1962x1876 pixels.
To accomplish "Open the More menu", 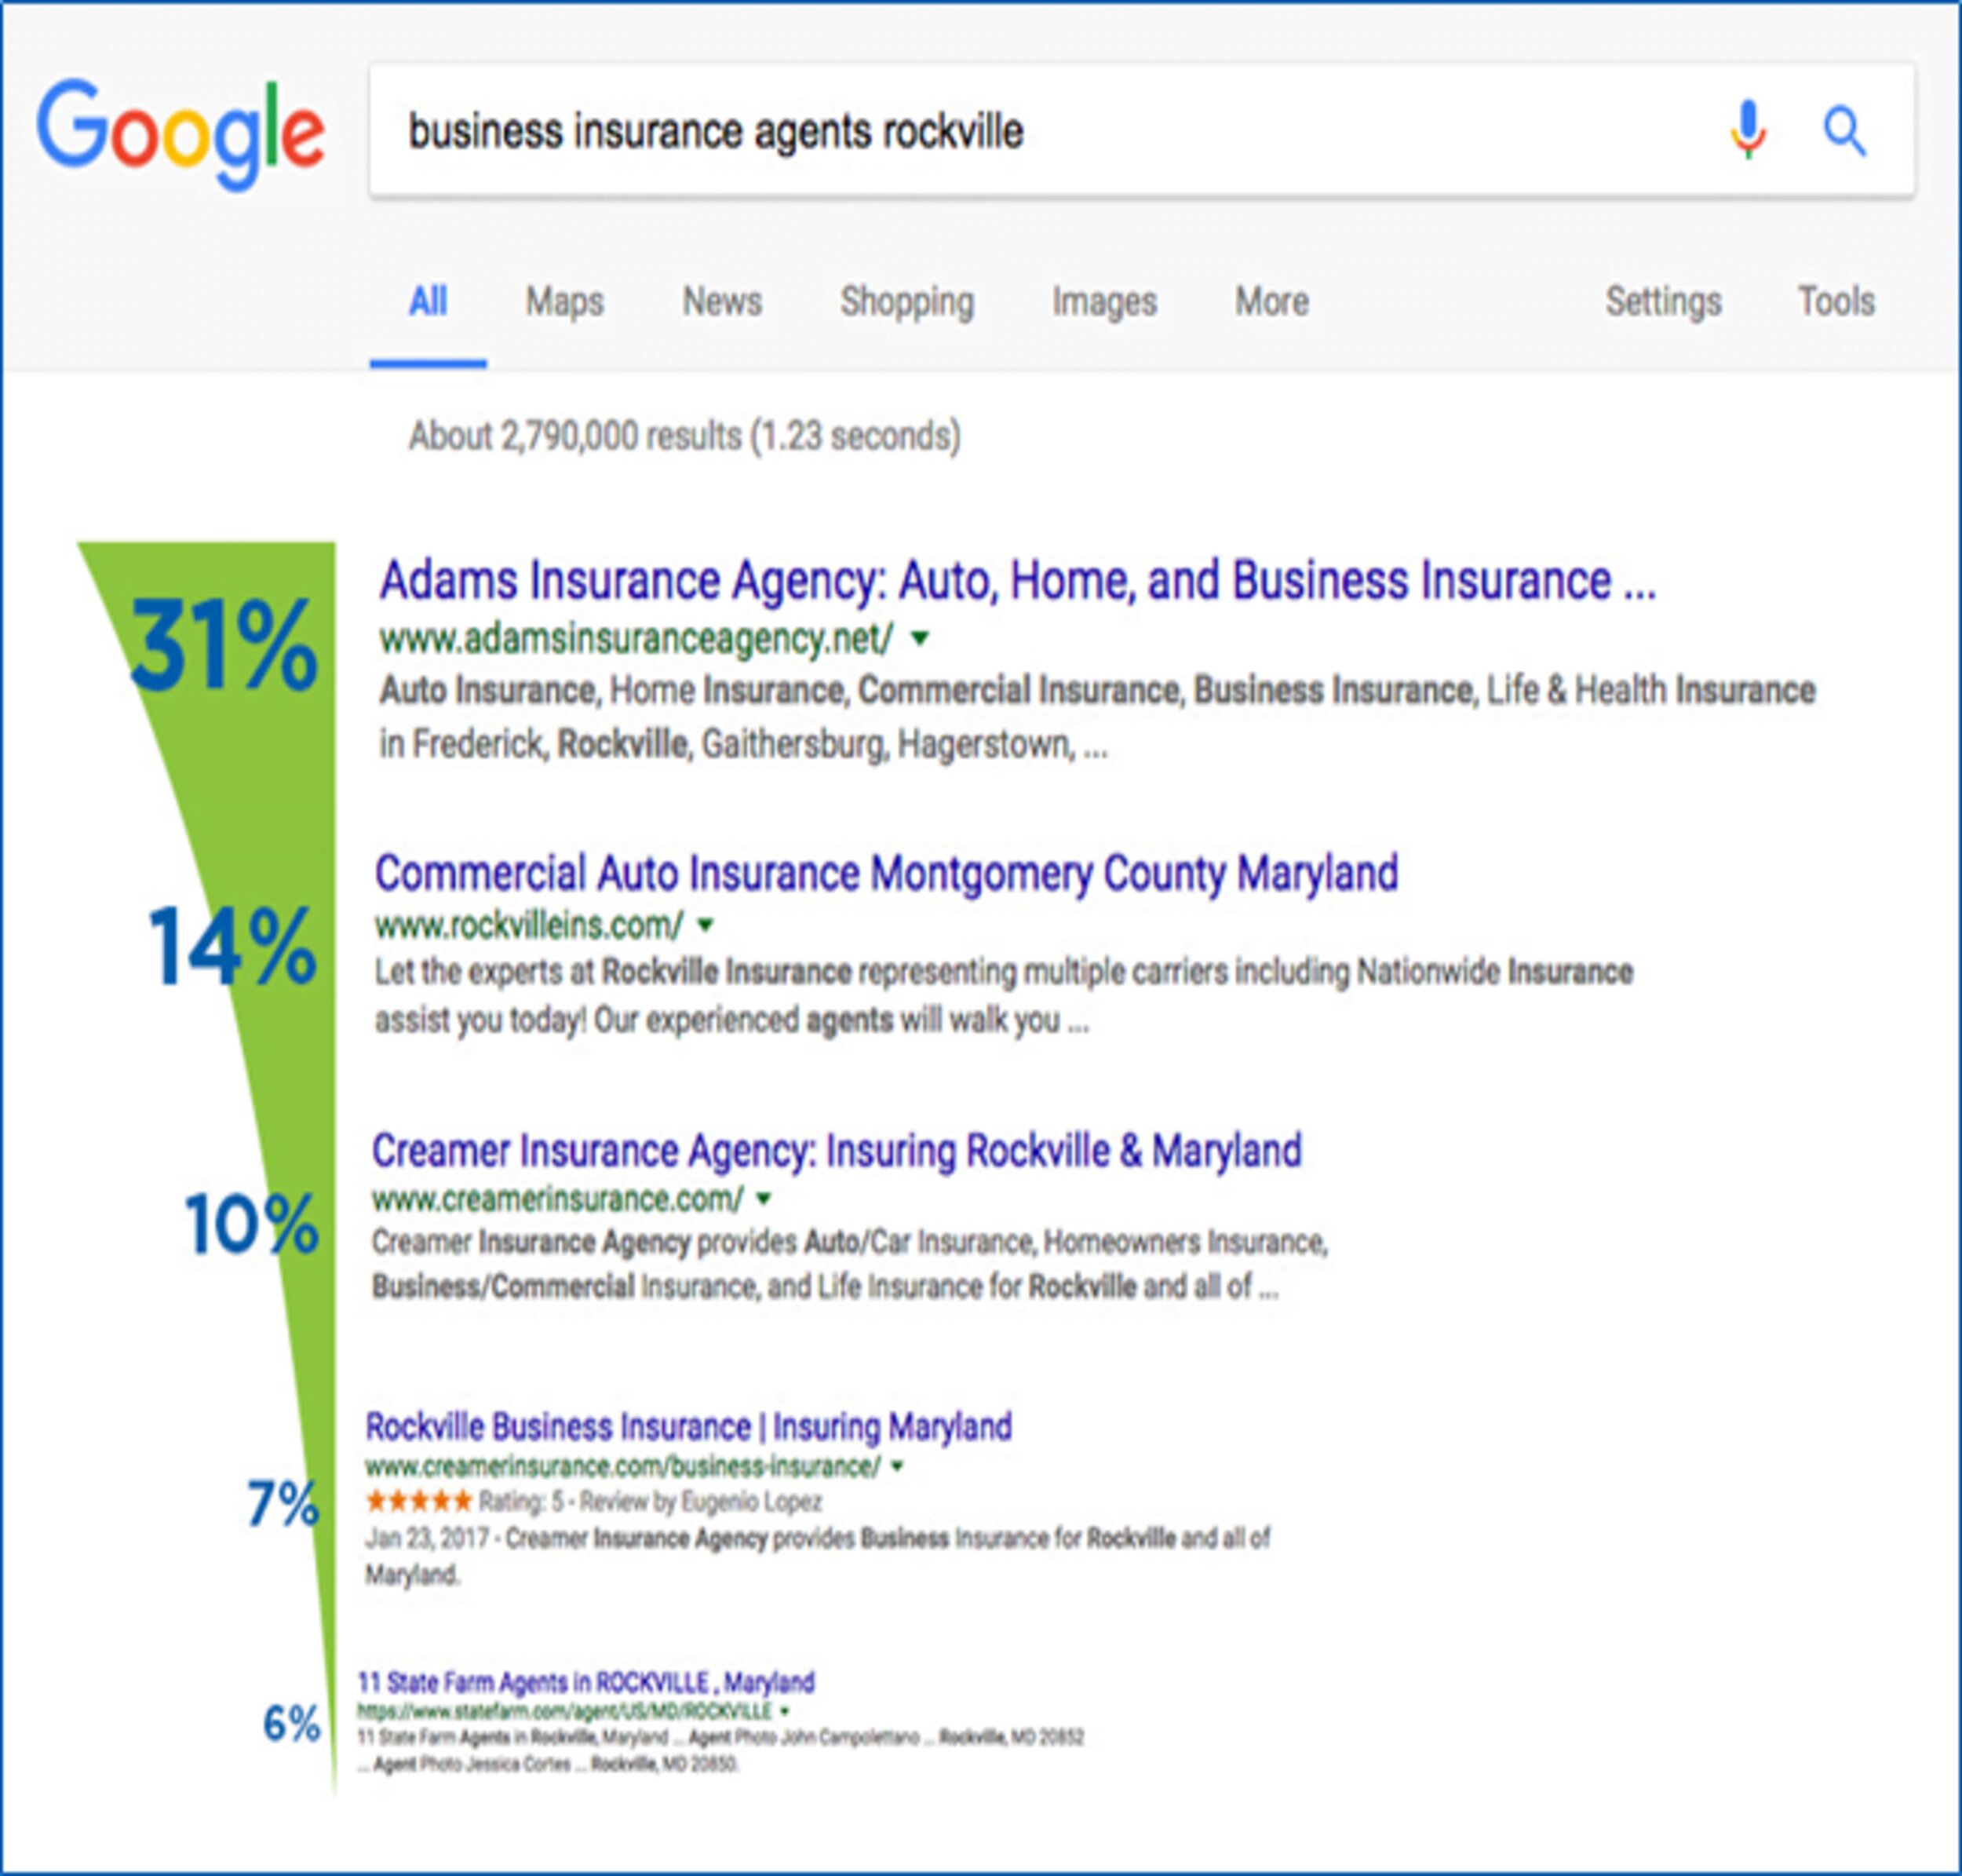I will tap(1271, 302).
